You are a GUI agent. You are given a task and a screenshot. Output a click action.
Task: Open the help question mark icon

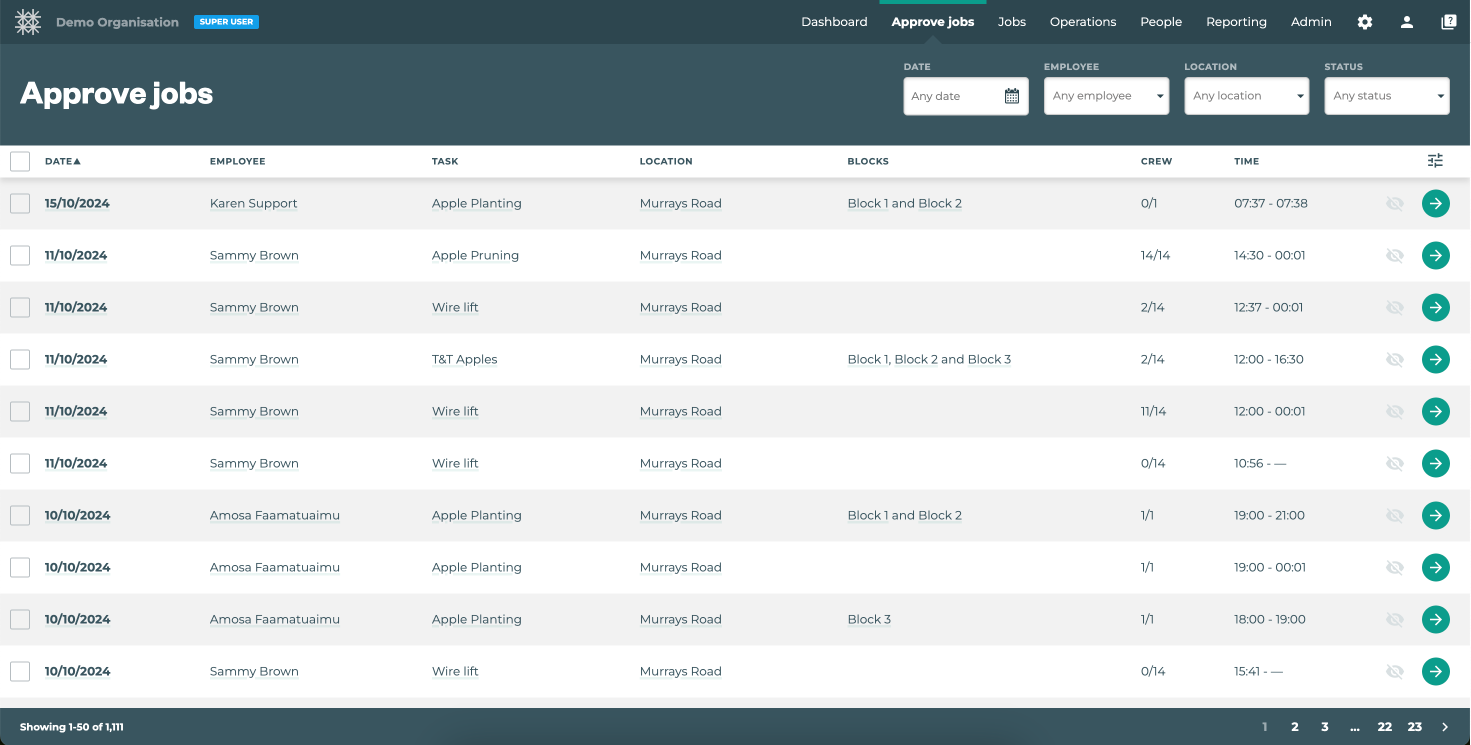point(1449,22)
